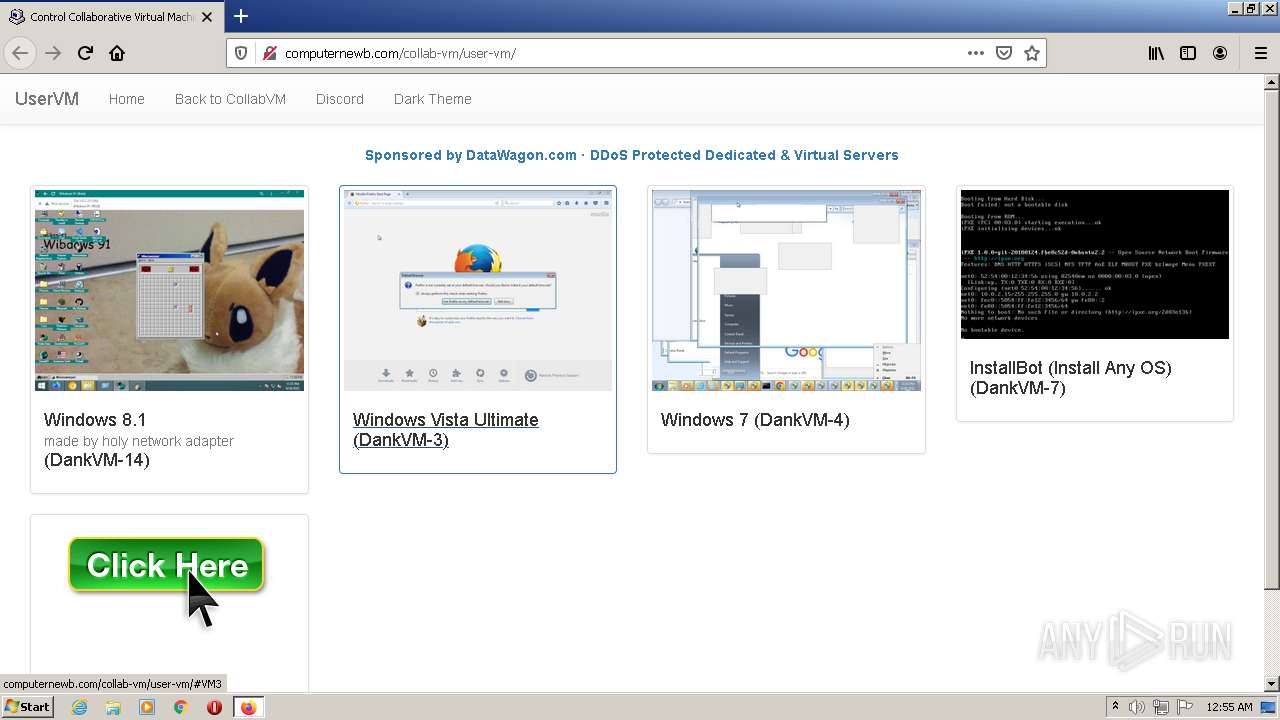Screen dimensions: 1280x720
Task: Open the Firefox hamburger menu
Action: coord(1260,53)
